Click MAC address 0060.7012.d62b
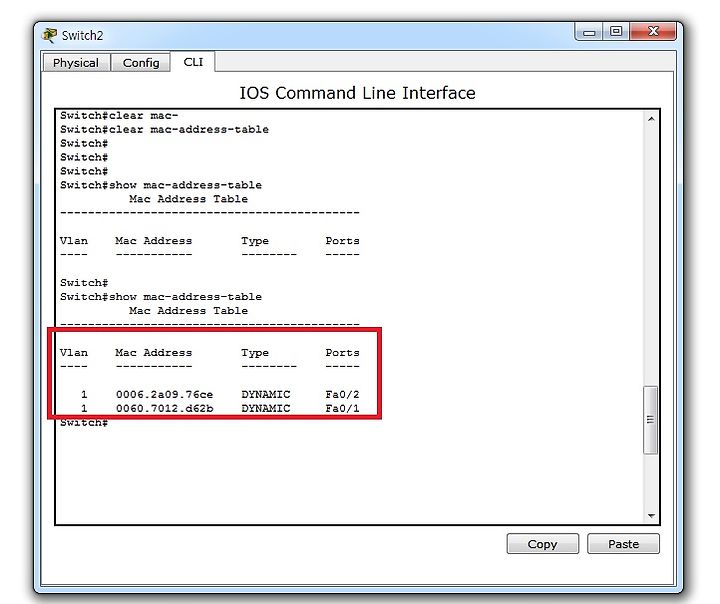Screen dimensions: 720x604 pyautogui.click(x=164, y=408)
